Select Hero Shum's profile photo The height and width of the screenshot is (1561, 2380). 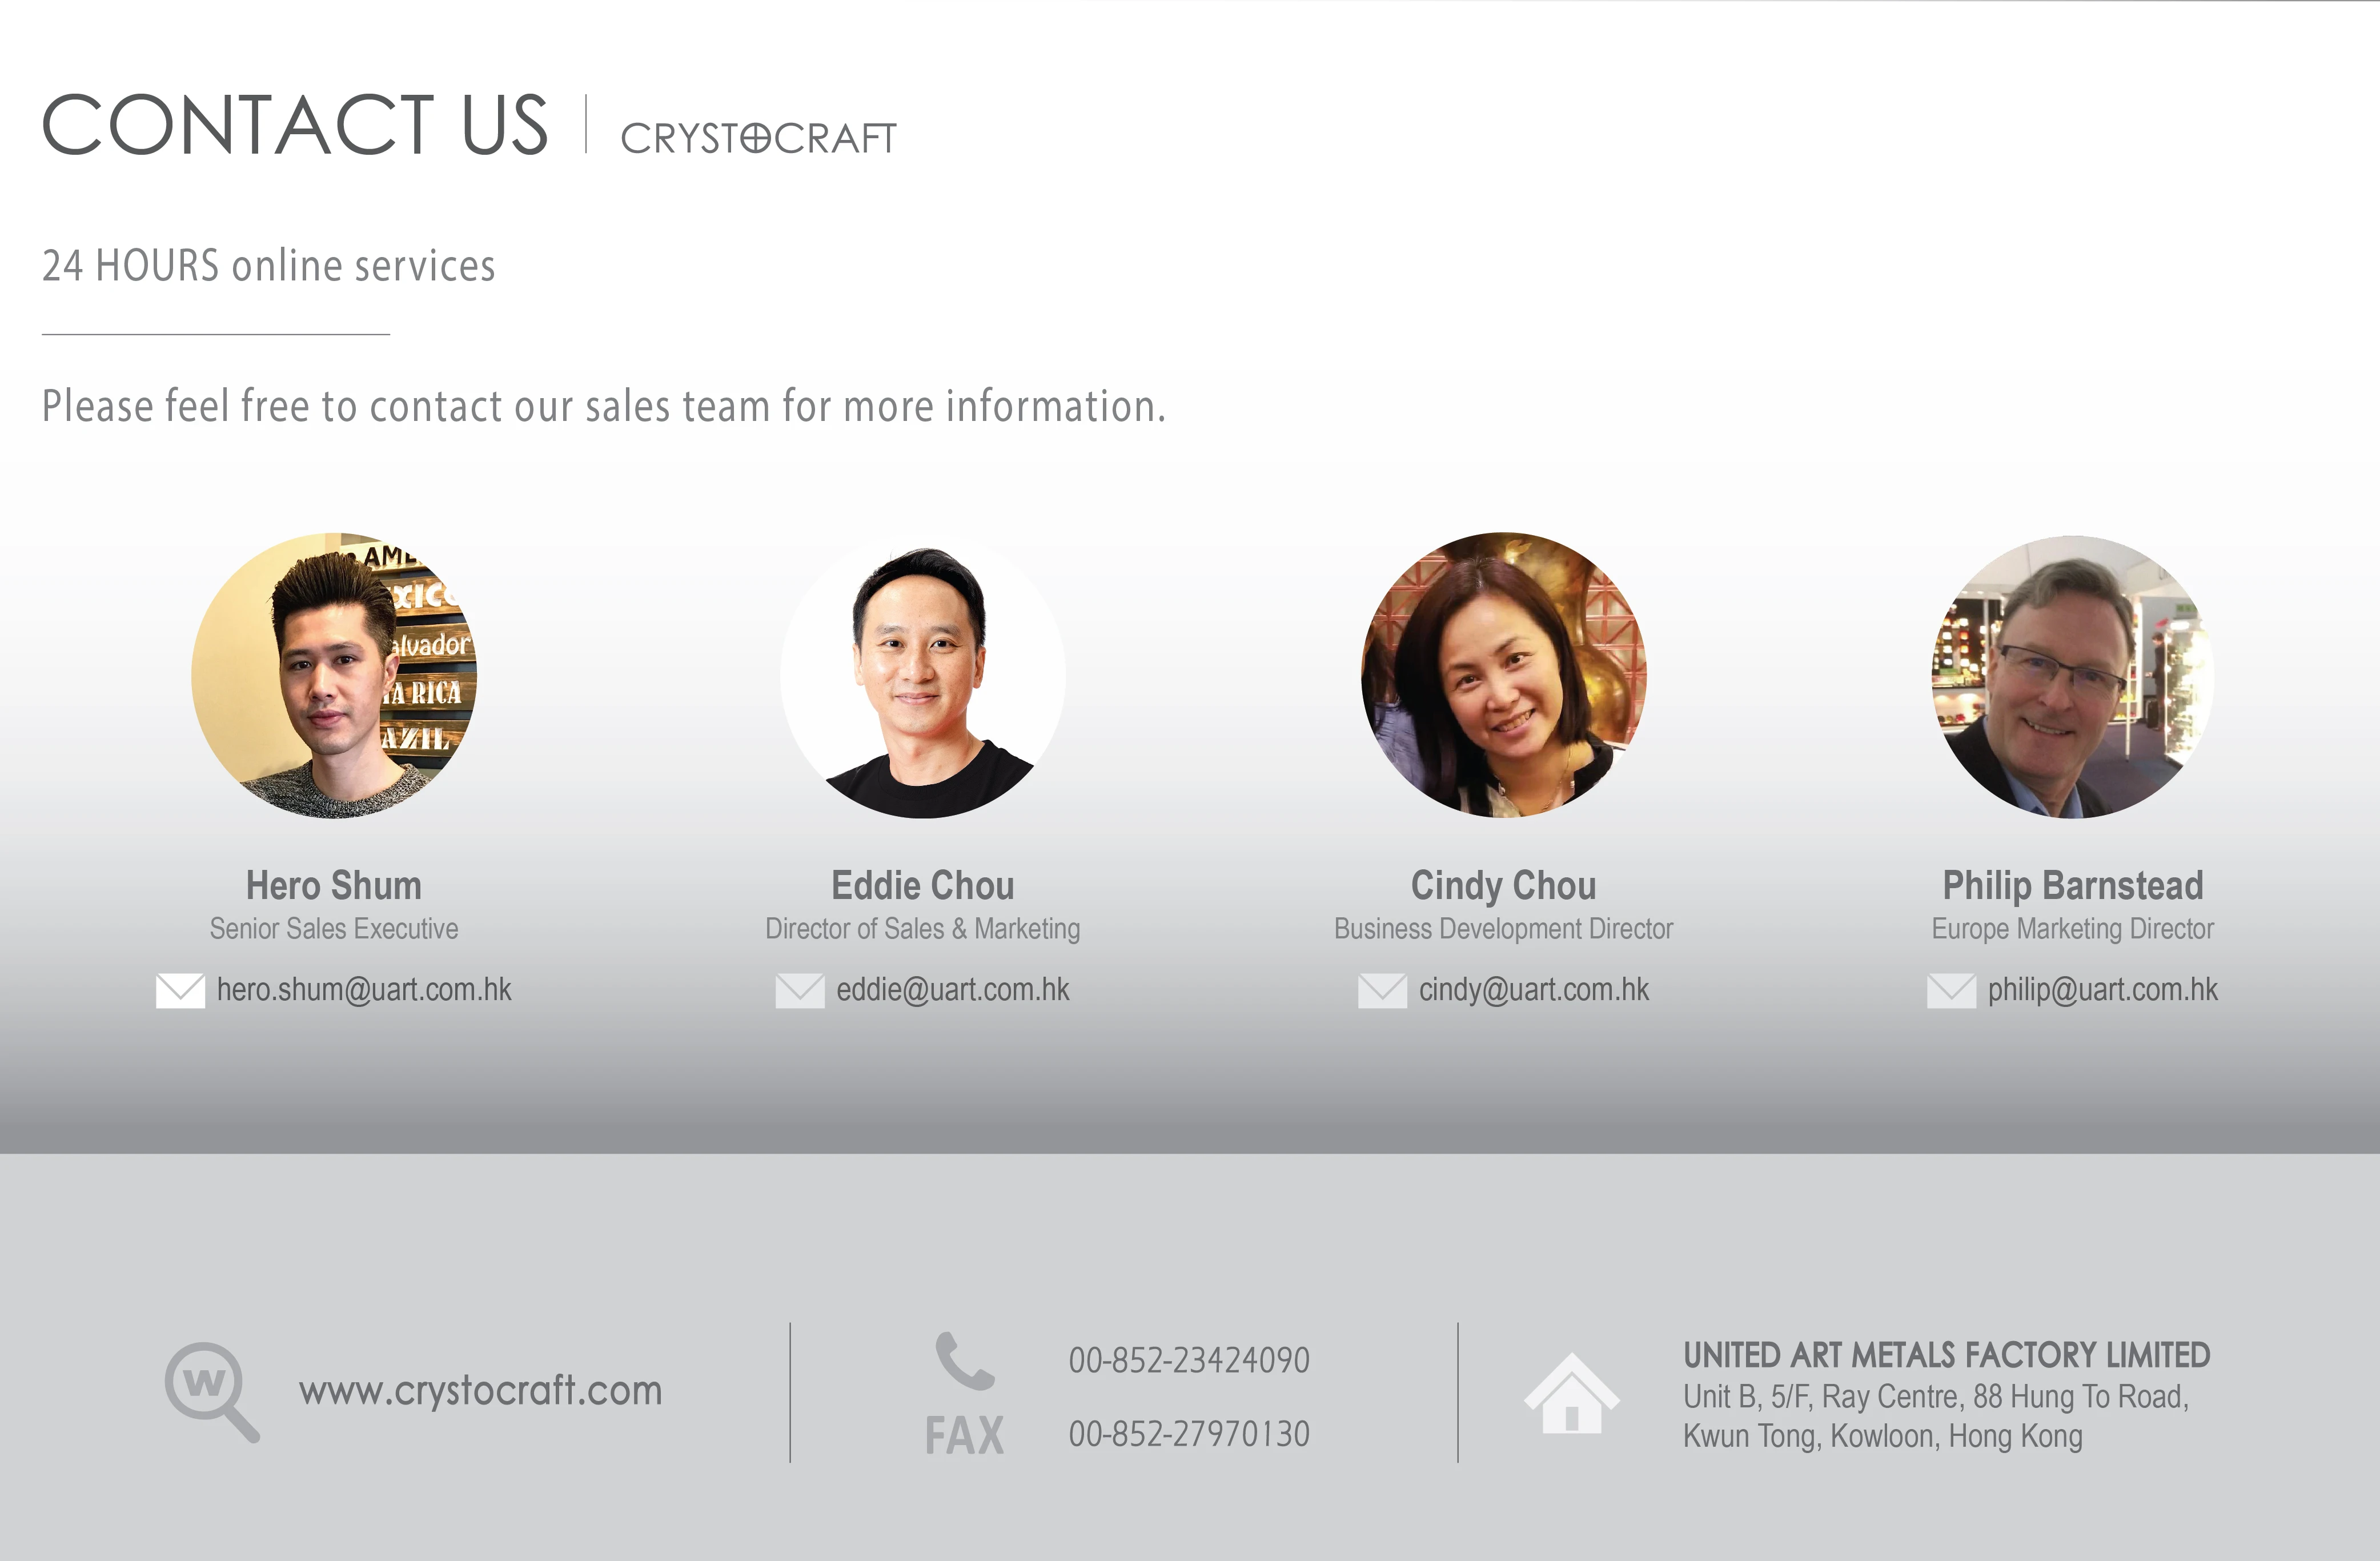334,676
